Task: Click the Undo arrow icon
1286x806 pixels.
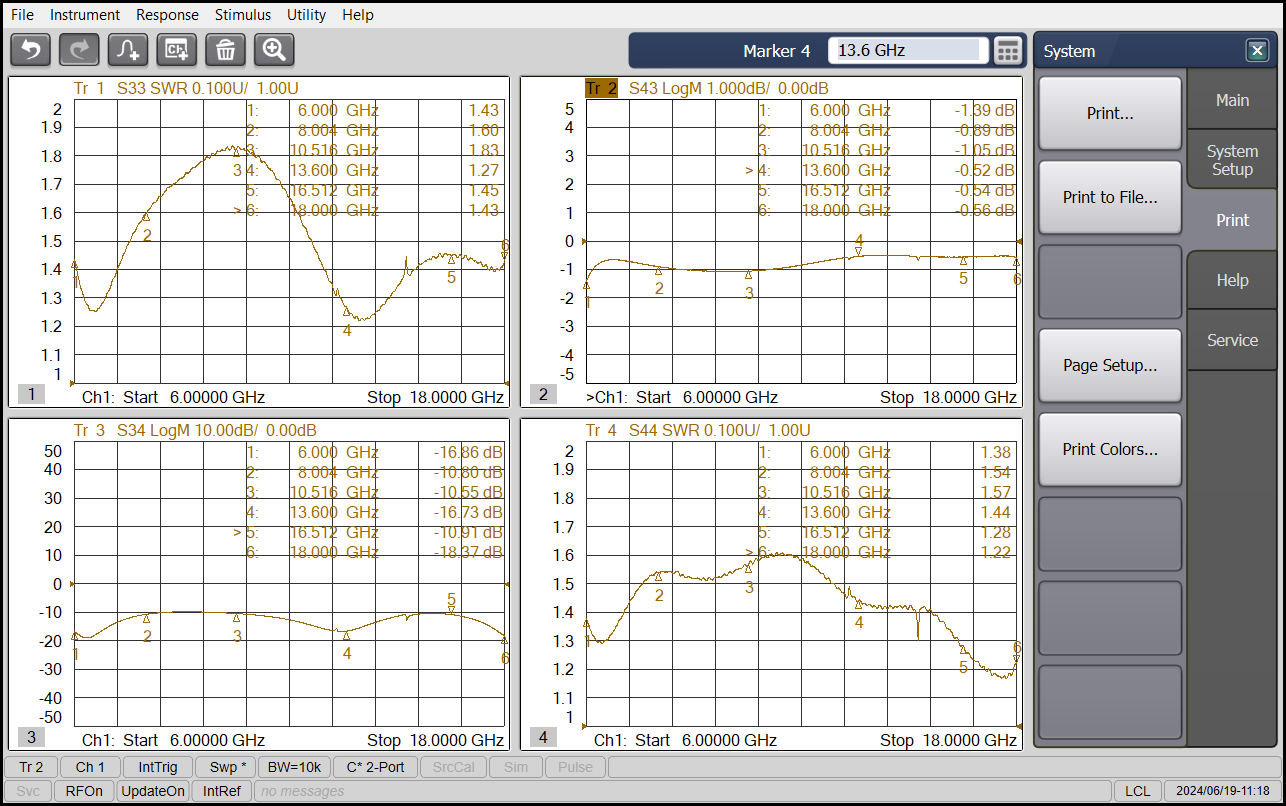Action: [x=30, y=49]
